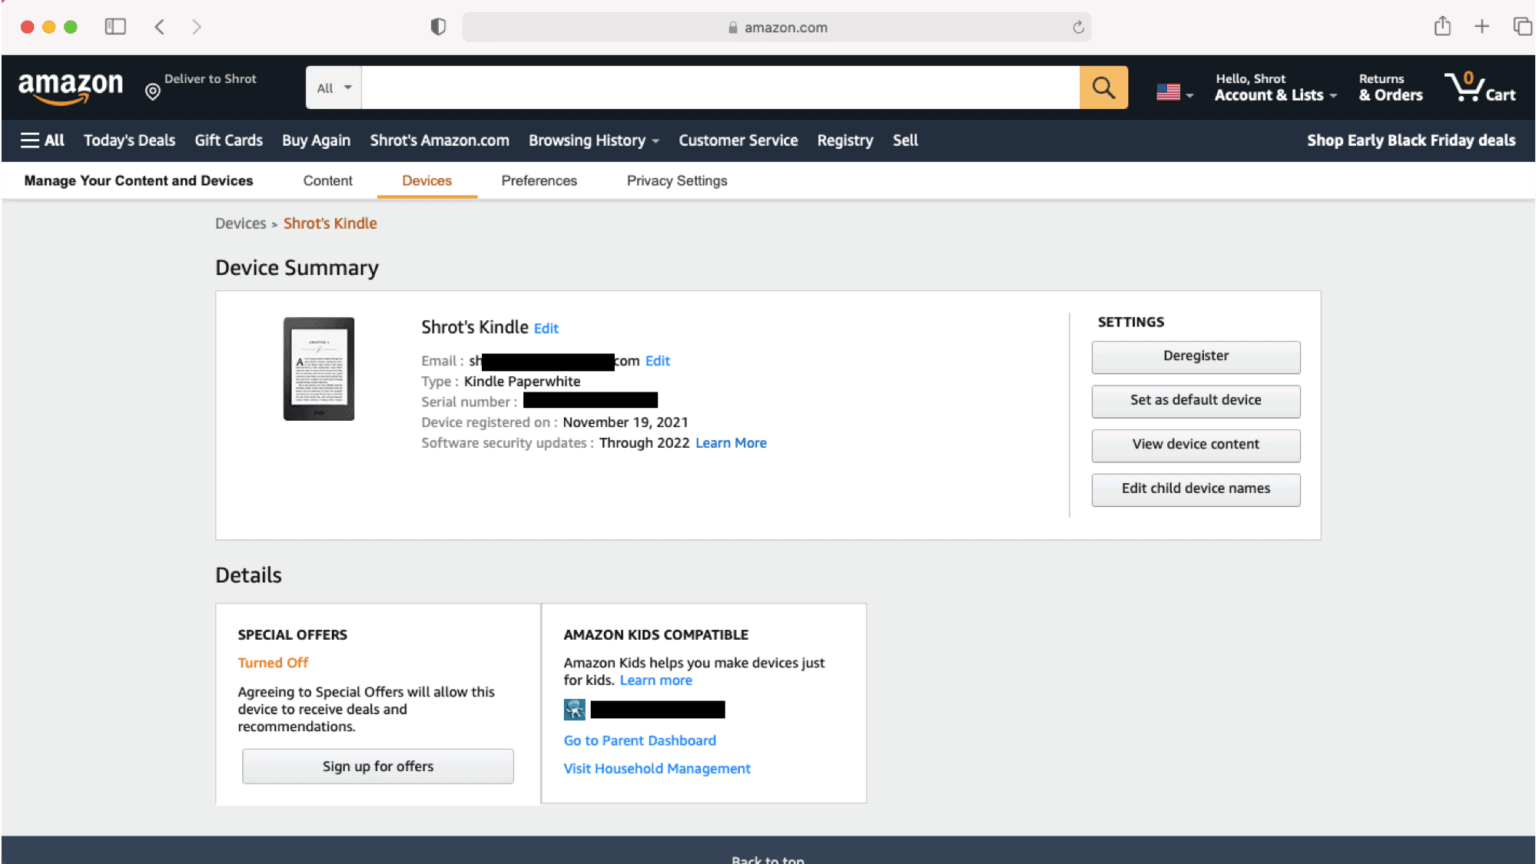Viewport: 1536px width, 864px height.
Task: Click the Amazon logo
Action: coord(70,87)
